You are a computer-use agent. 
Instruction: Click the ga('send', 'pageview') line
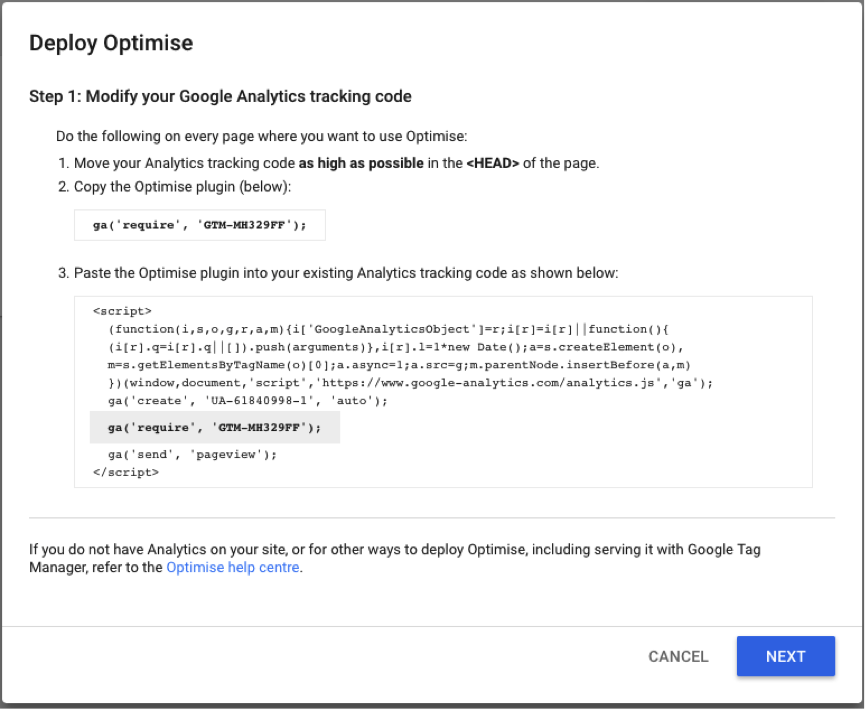click(193, 454)
